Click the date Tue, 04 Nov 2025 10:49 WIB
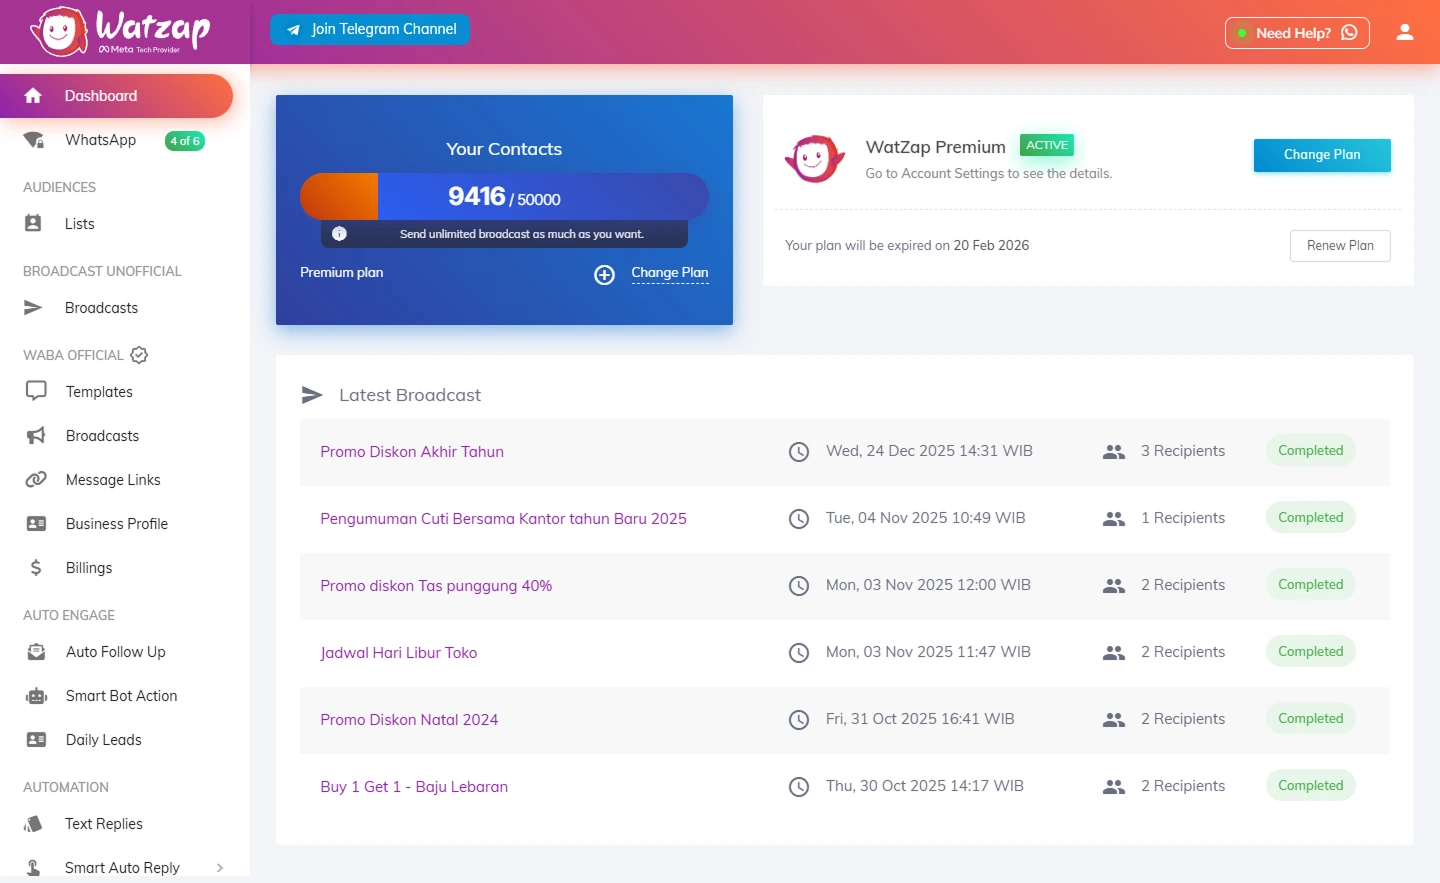1440x883 pixels. [925, 518]
